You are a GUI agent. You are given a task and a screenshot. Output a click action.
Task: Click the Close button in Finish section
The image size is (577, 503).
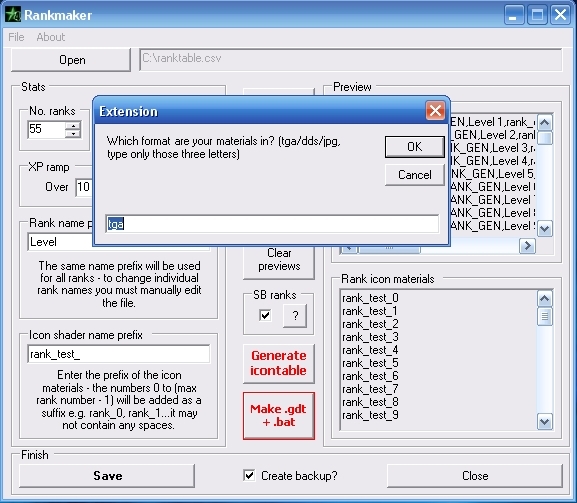[475, 476]
